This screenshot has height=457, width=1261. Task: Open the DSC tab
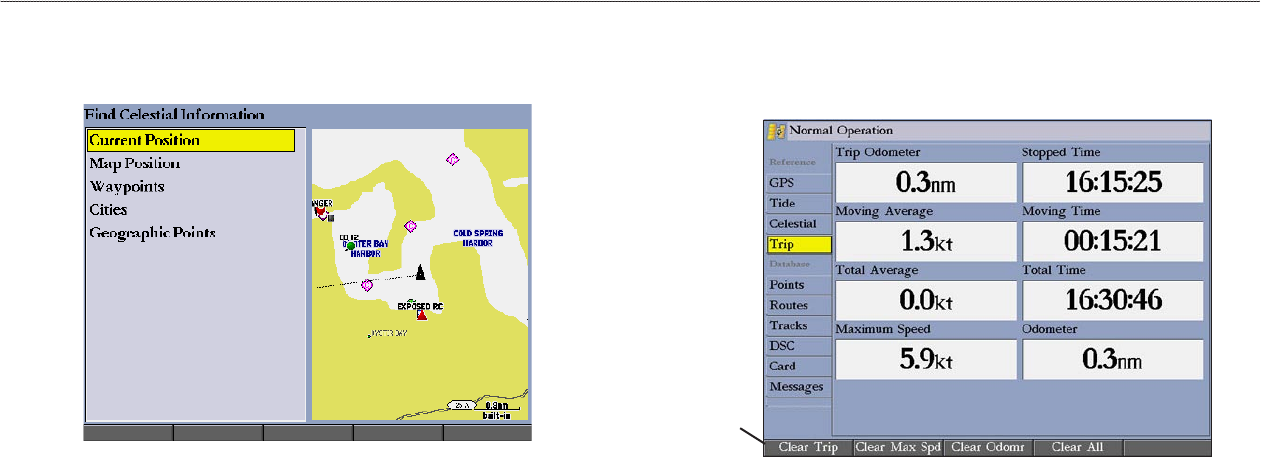pos(799,346)
